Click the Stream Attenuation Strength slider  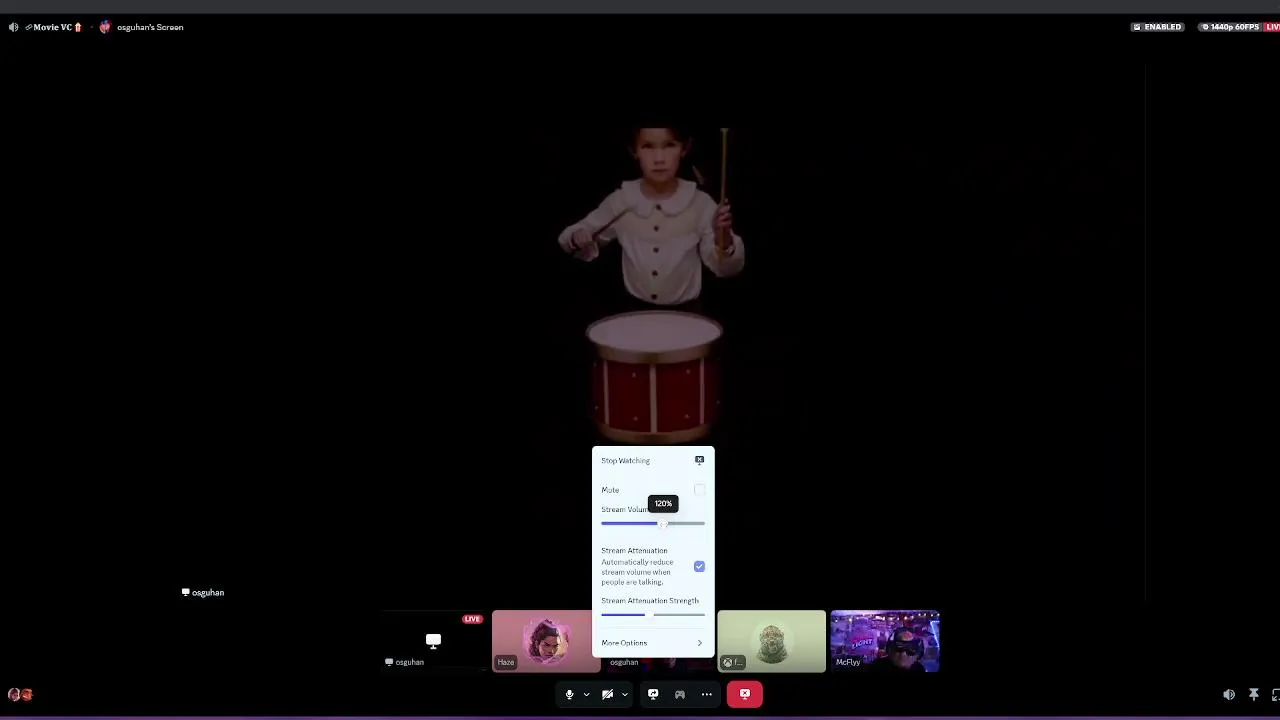(653, 614)
